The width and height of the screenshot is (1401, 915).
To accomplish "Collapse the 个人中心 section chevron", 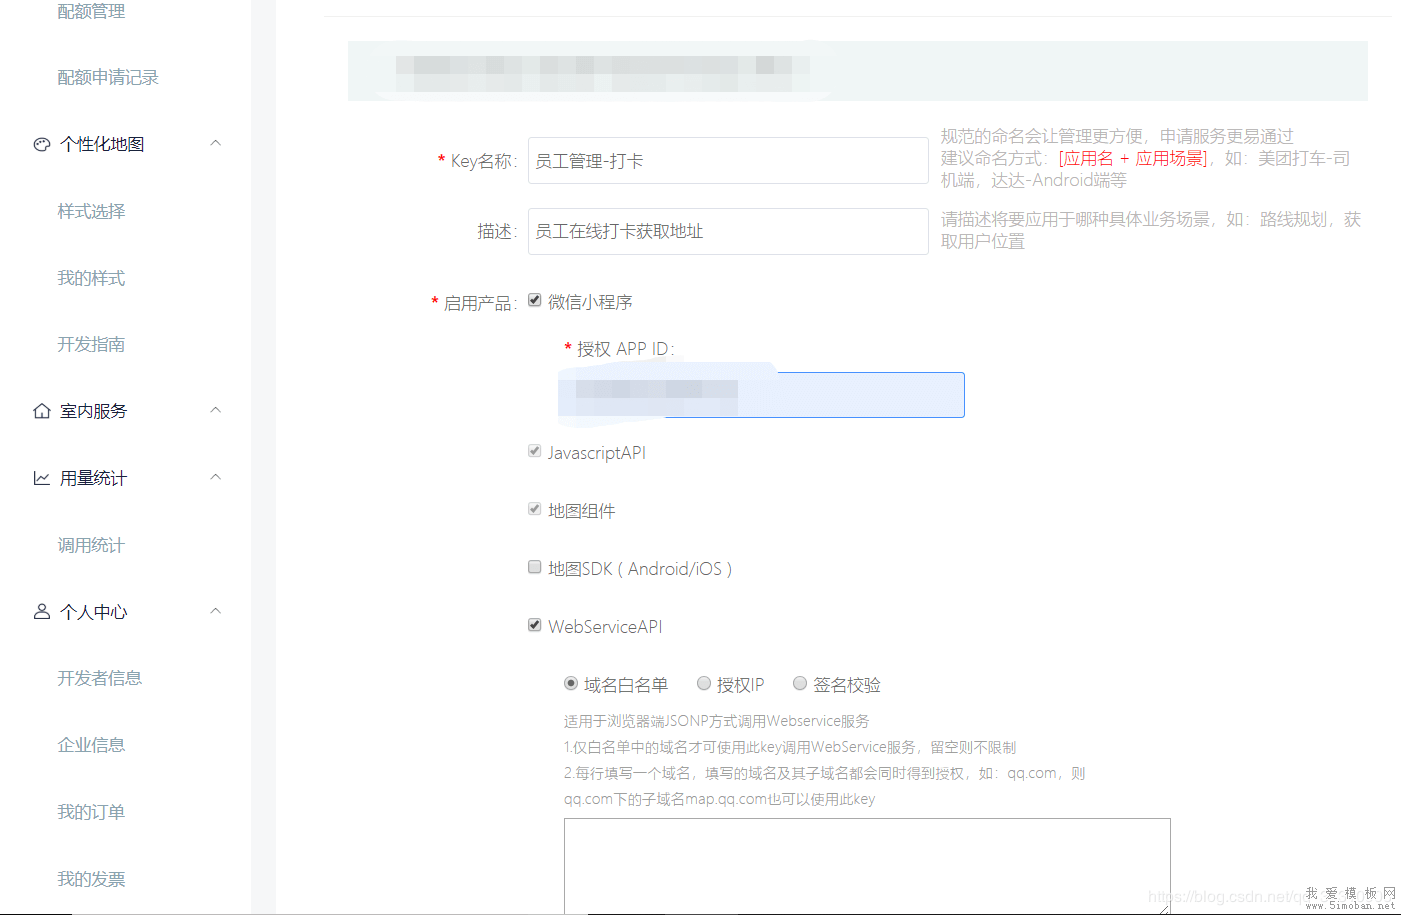I will pos(215,611).
